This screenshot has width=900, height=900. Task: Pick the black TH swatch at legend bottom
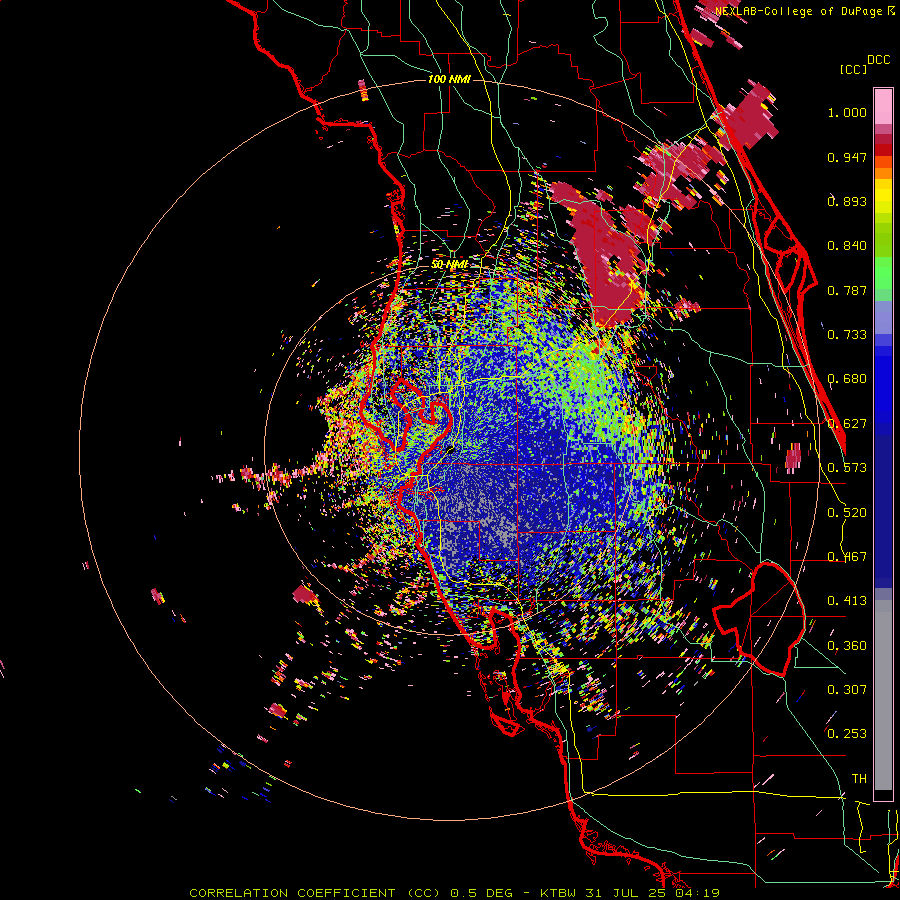(x=883, y=795)
